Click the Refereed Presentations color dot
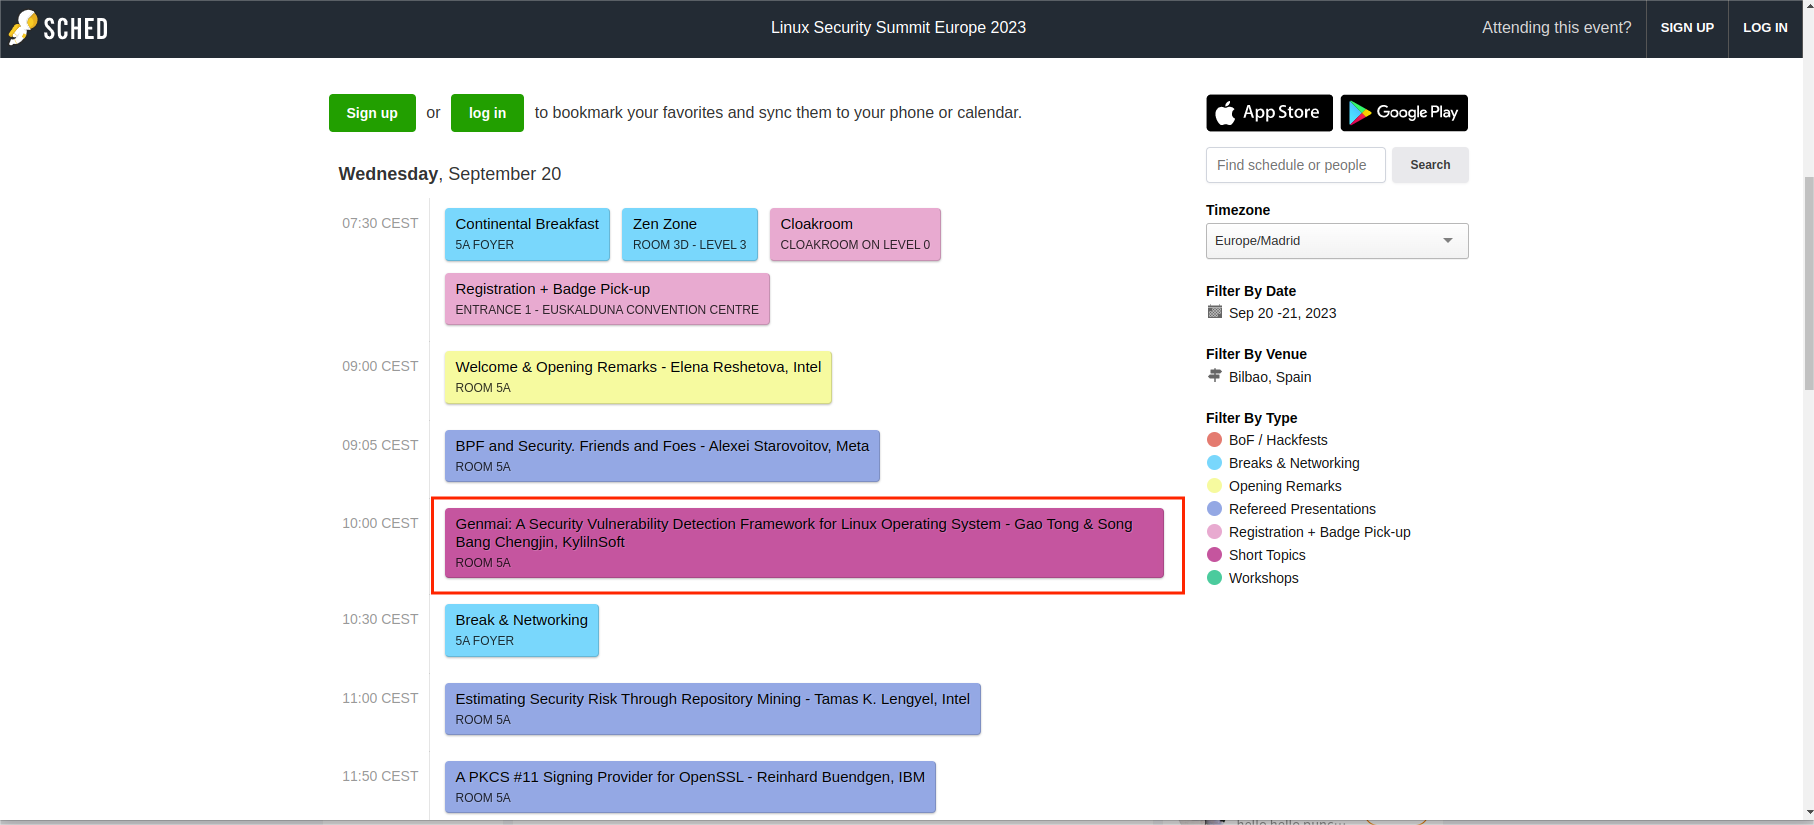The width and height of the screenshot is (1814, 825). click(1215, 509)
